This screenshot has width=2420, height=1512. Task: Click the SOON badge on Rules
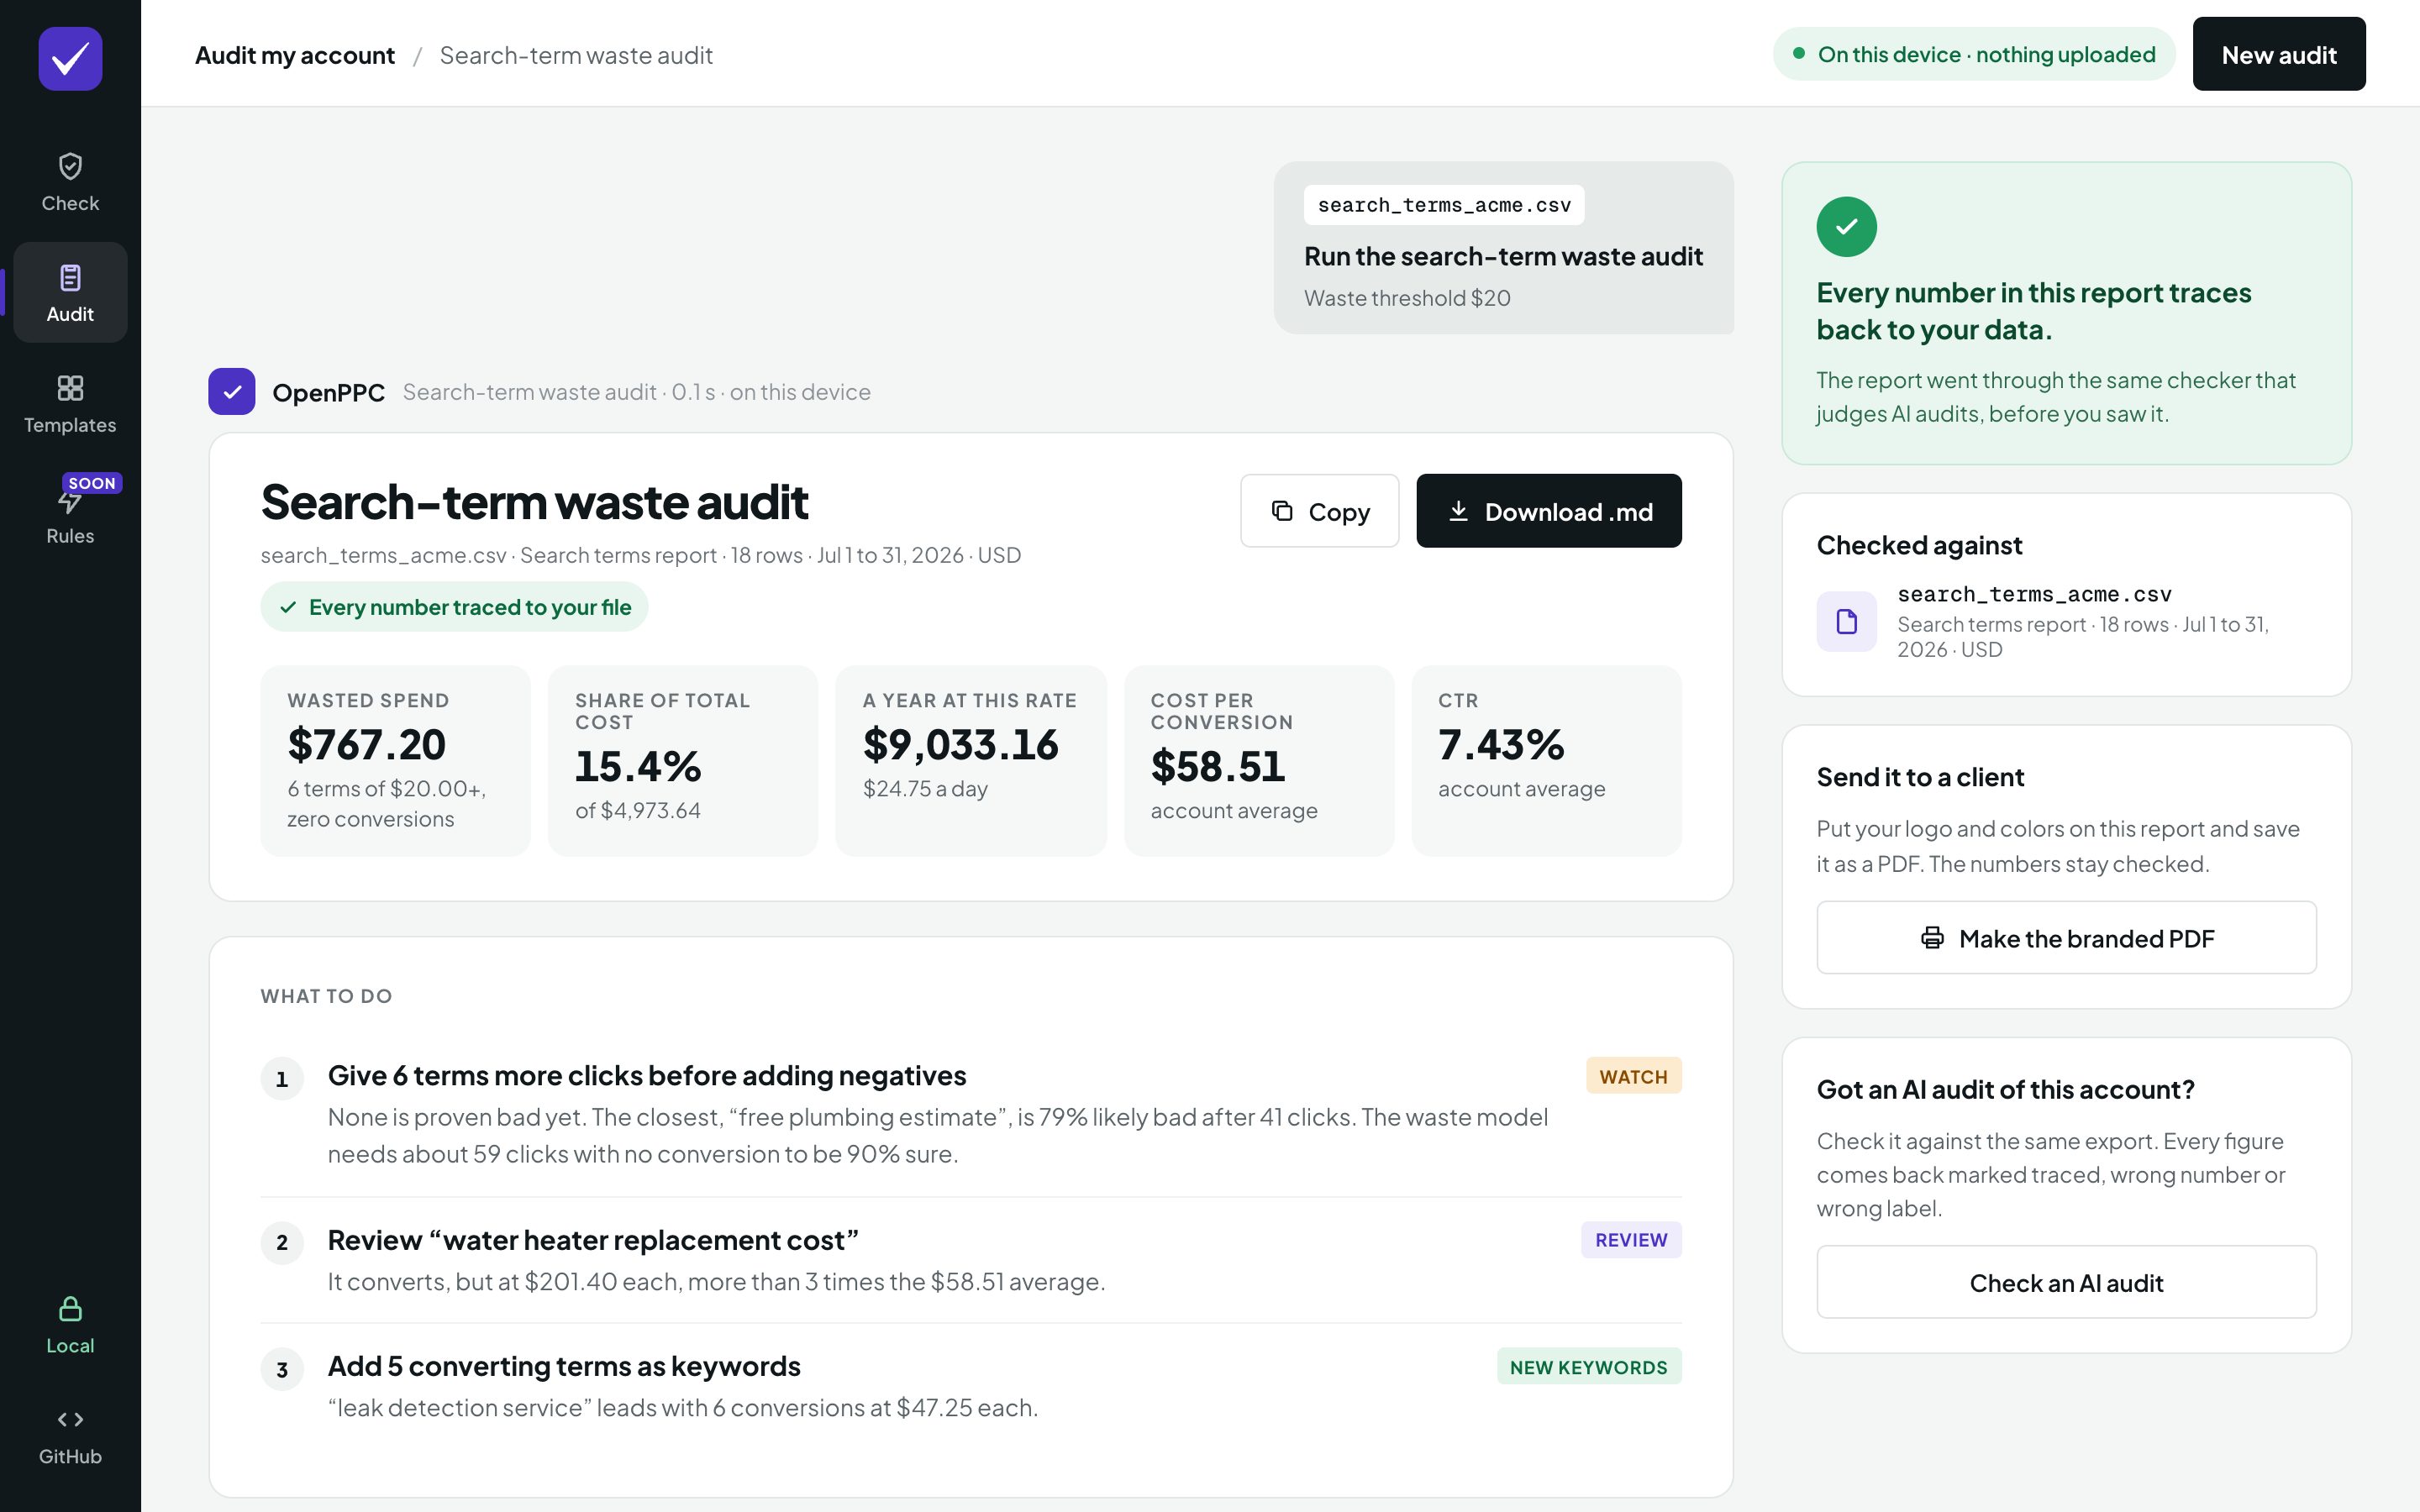point(92,483)
